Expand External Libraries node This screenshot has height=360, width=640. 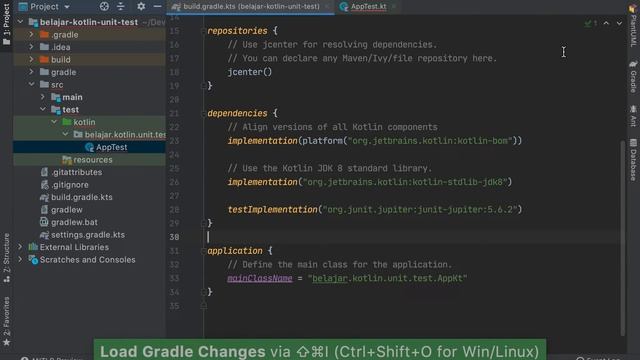pos(20,247)
